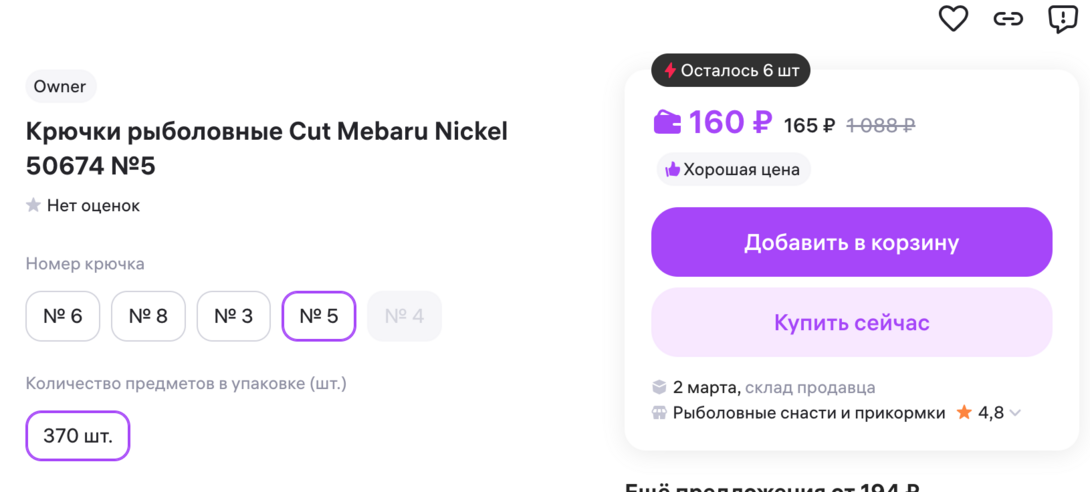The width and height of the screenshot is (1090, 492).
Task: Select hook size № 5 option
Action: [x=319, y=316]
